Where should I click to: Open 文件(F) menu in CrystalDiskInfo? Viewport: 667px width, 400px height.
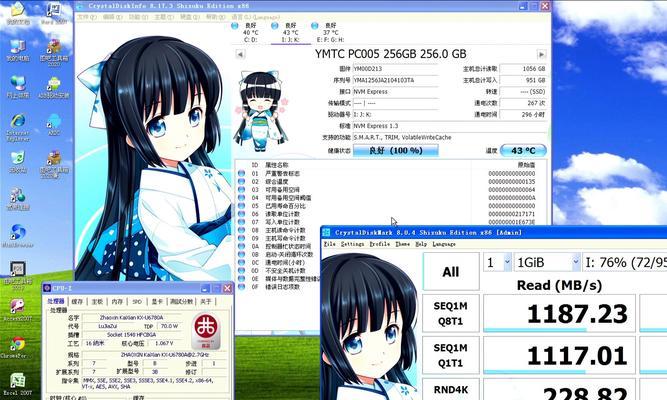click(87, 17)
